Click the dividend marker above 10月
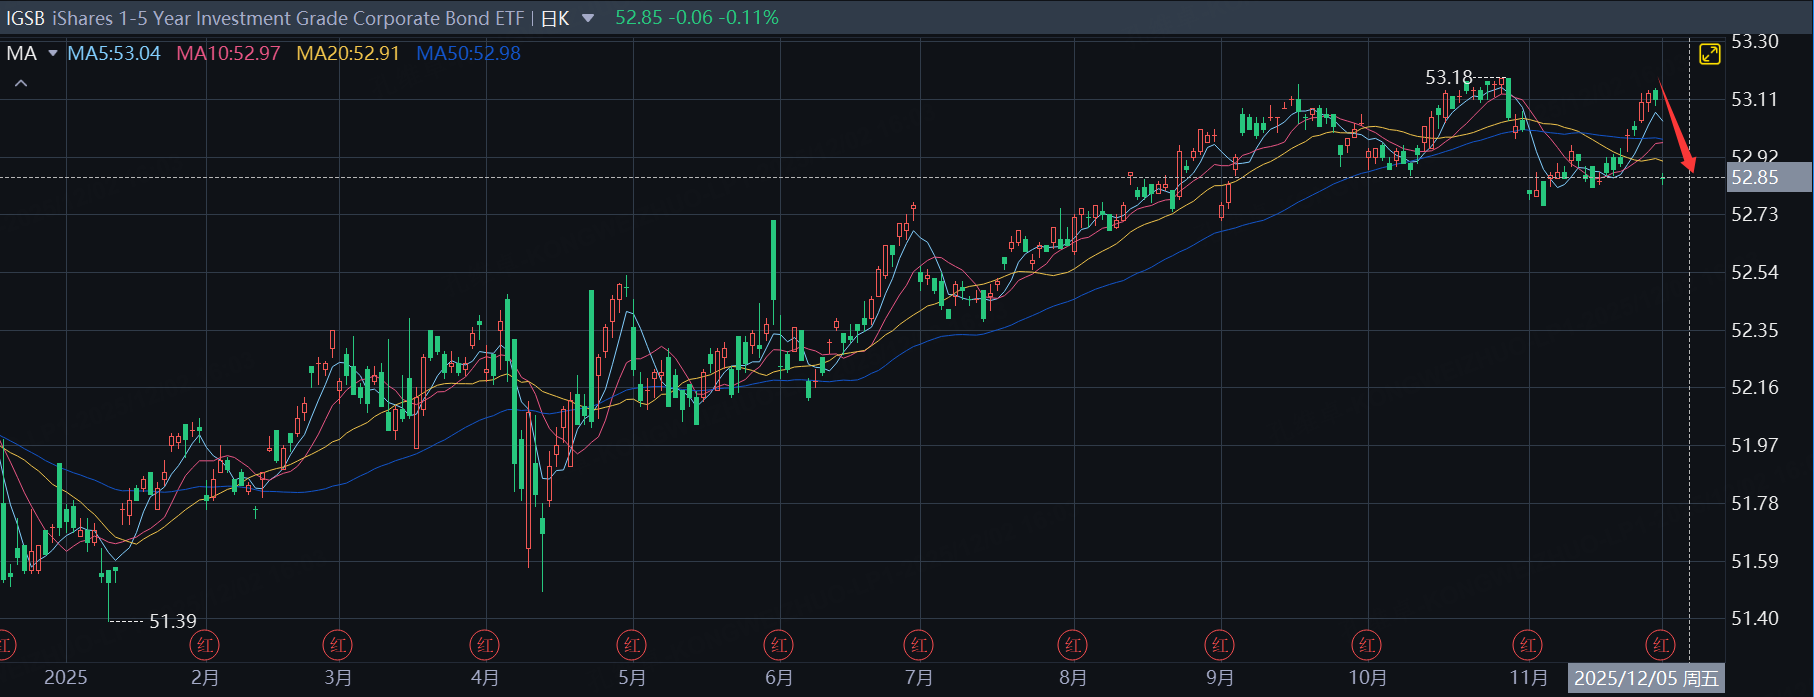Image resolution: width=1814 pixels, height=697 pixels. (1366, 645)
